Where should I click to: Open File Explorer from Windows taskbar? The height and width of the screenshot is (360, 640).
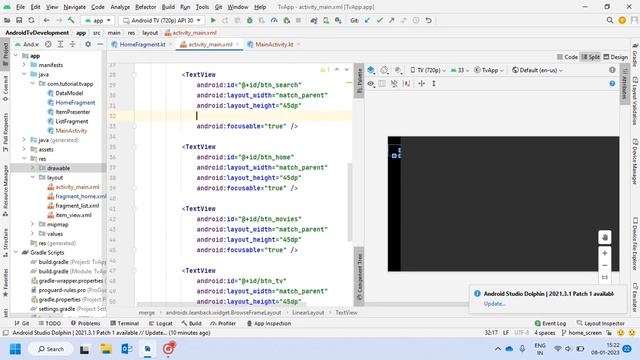tap(106, 349)
